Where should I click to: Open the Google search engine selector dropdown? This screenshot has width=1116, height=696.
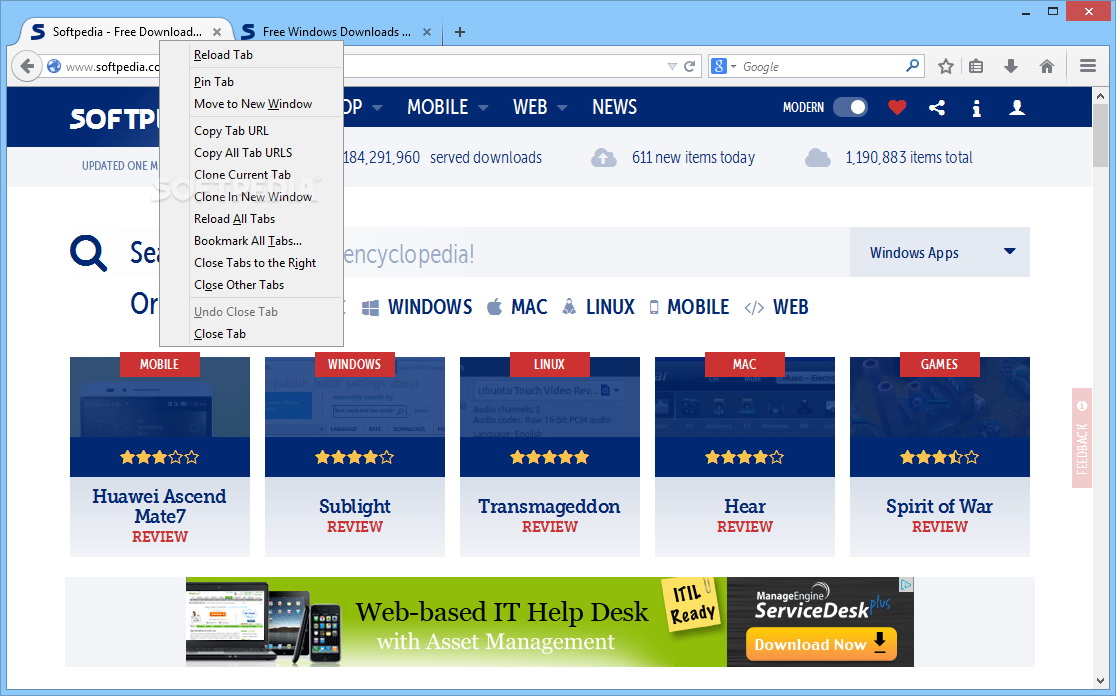pyautogui.click(x=723, y=67)
